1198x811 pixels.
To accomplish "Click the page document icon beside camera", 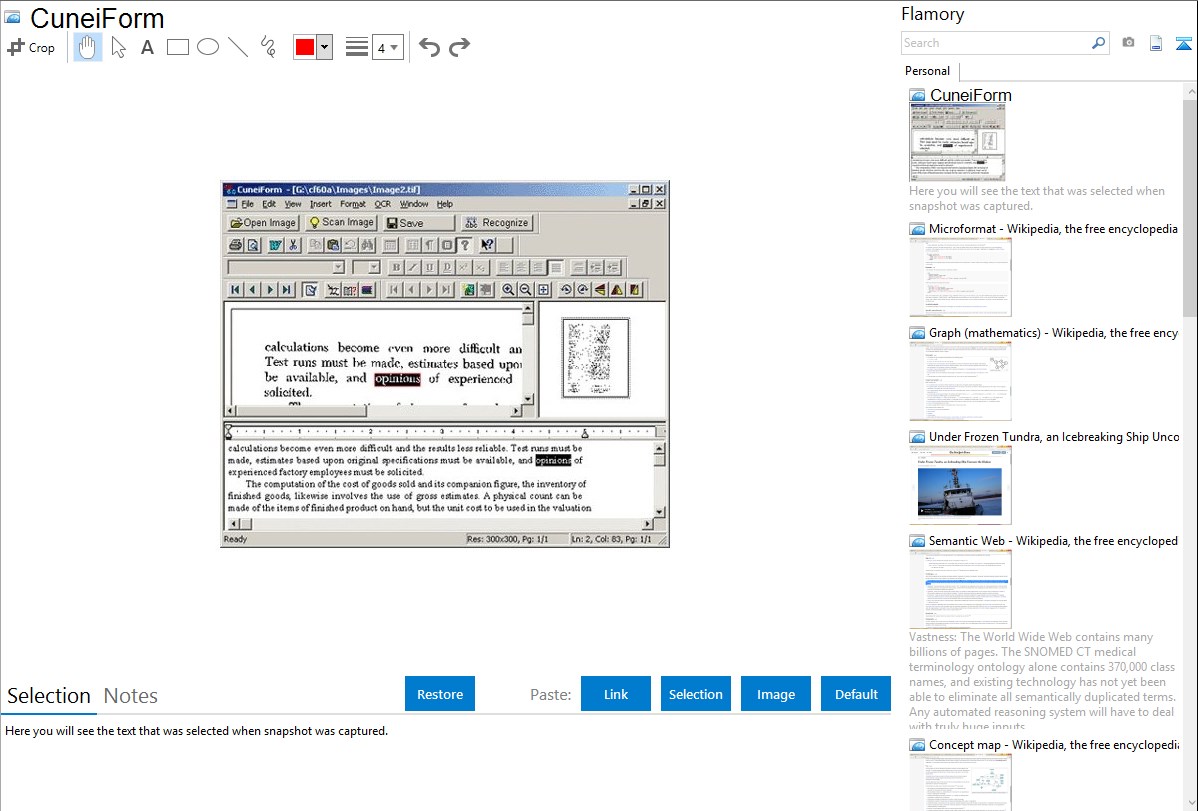I will (x=1156, y=43).
